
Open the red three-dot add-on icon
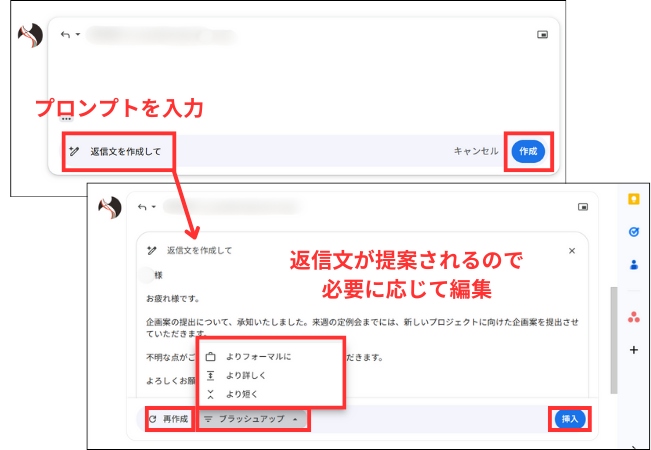(x=634, y=317)
